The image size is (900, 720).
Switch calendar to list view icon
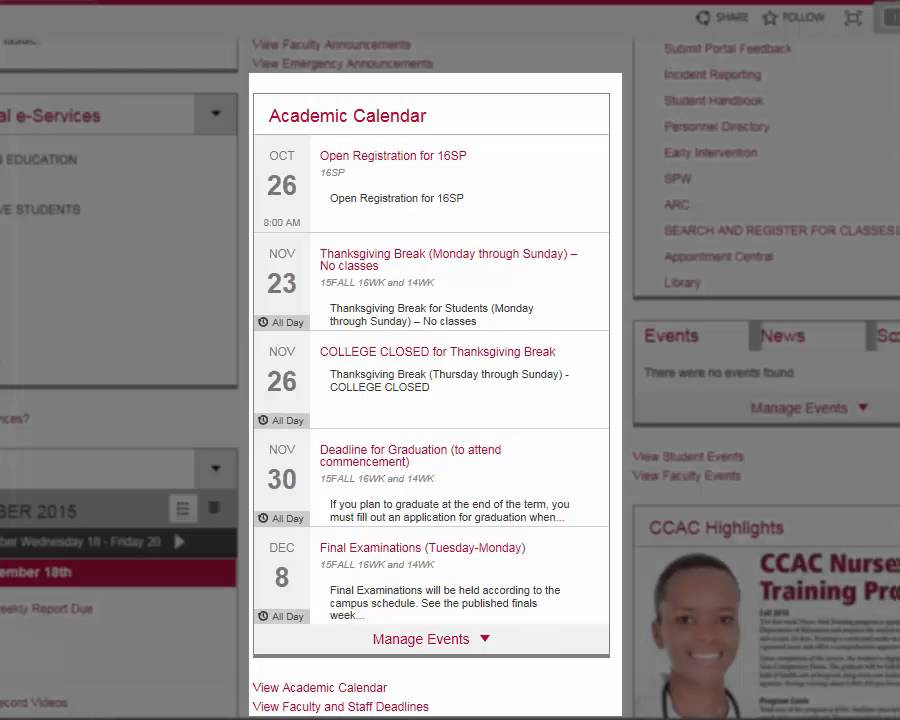[x=183, y=509]
